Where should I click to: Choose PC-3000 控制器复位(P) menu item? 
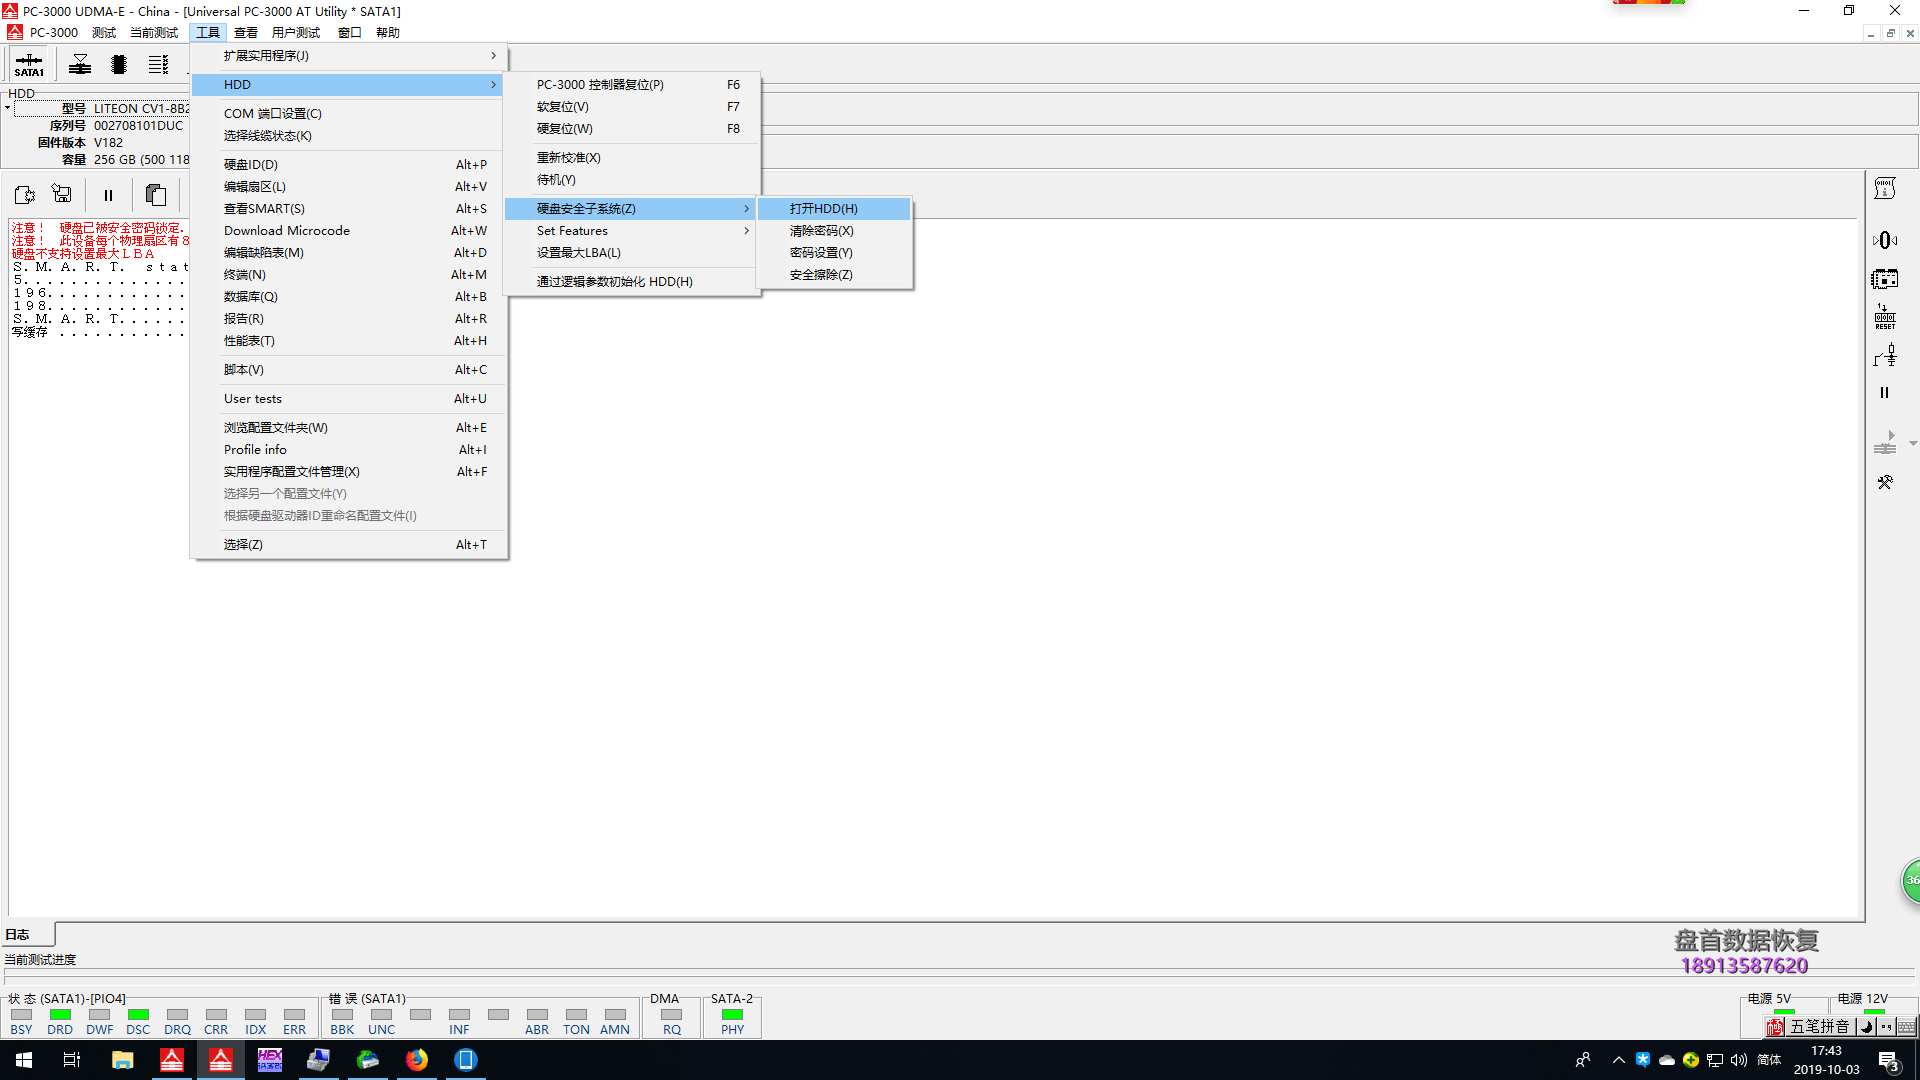tap(631, 85)
